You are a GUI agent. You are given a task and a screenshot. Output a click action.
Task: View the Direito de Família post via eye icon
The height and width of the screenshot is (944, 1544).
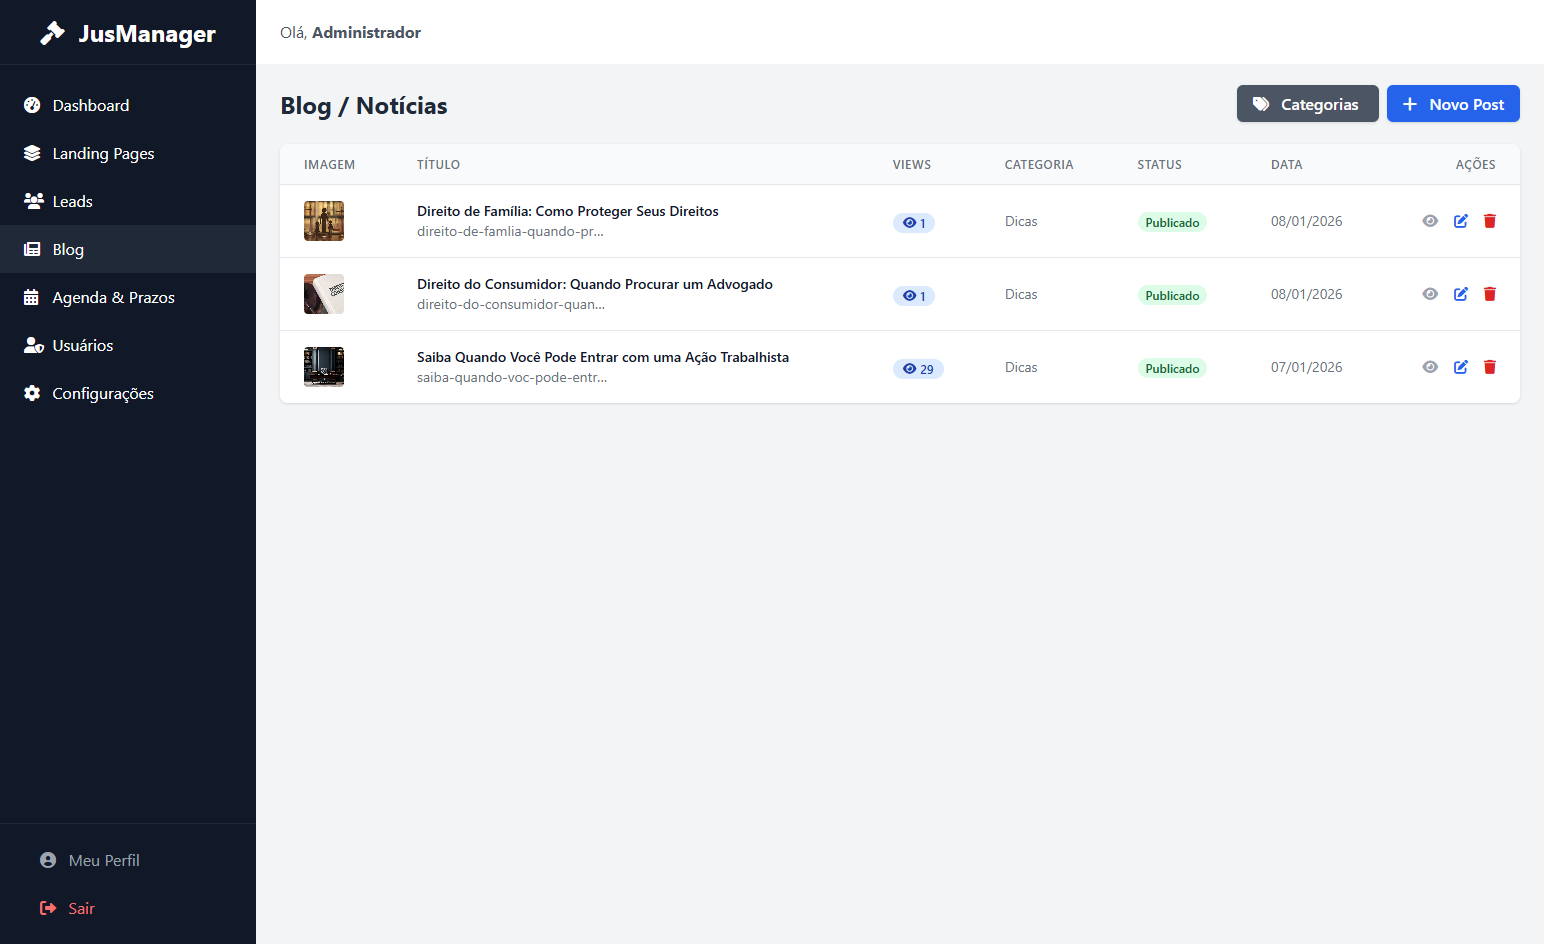coord(1430,221)
